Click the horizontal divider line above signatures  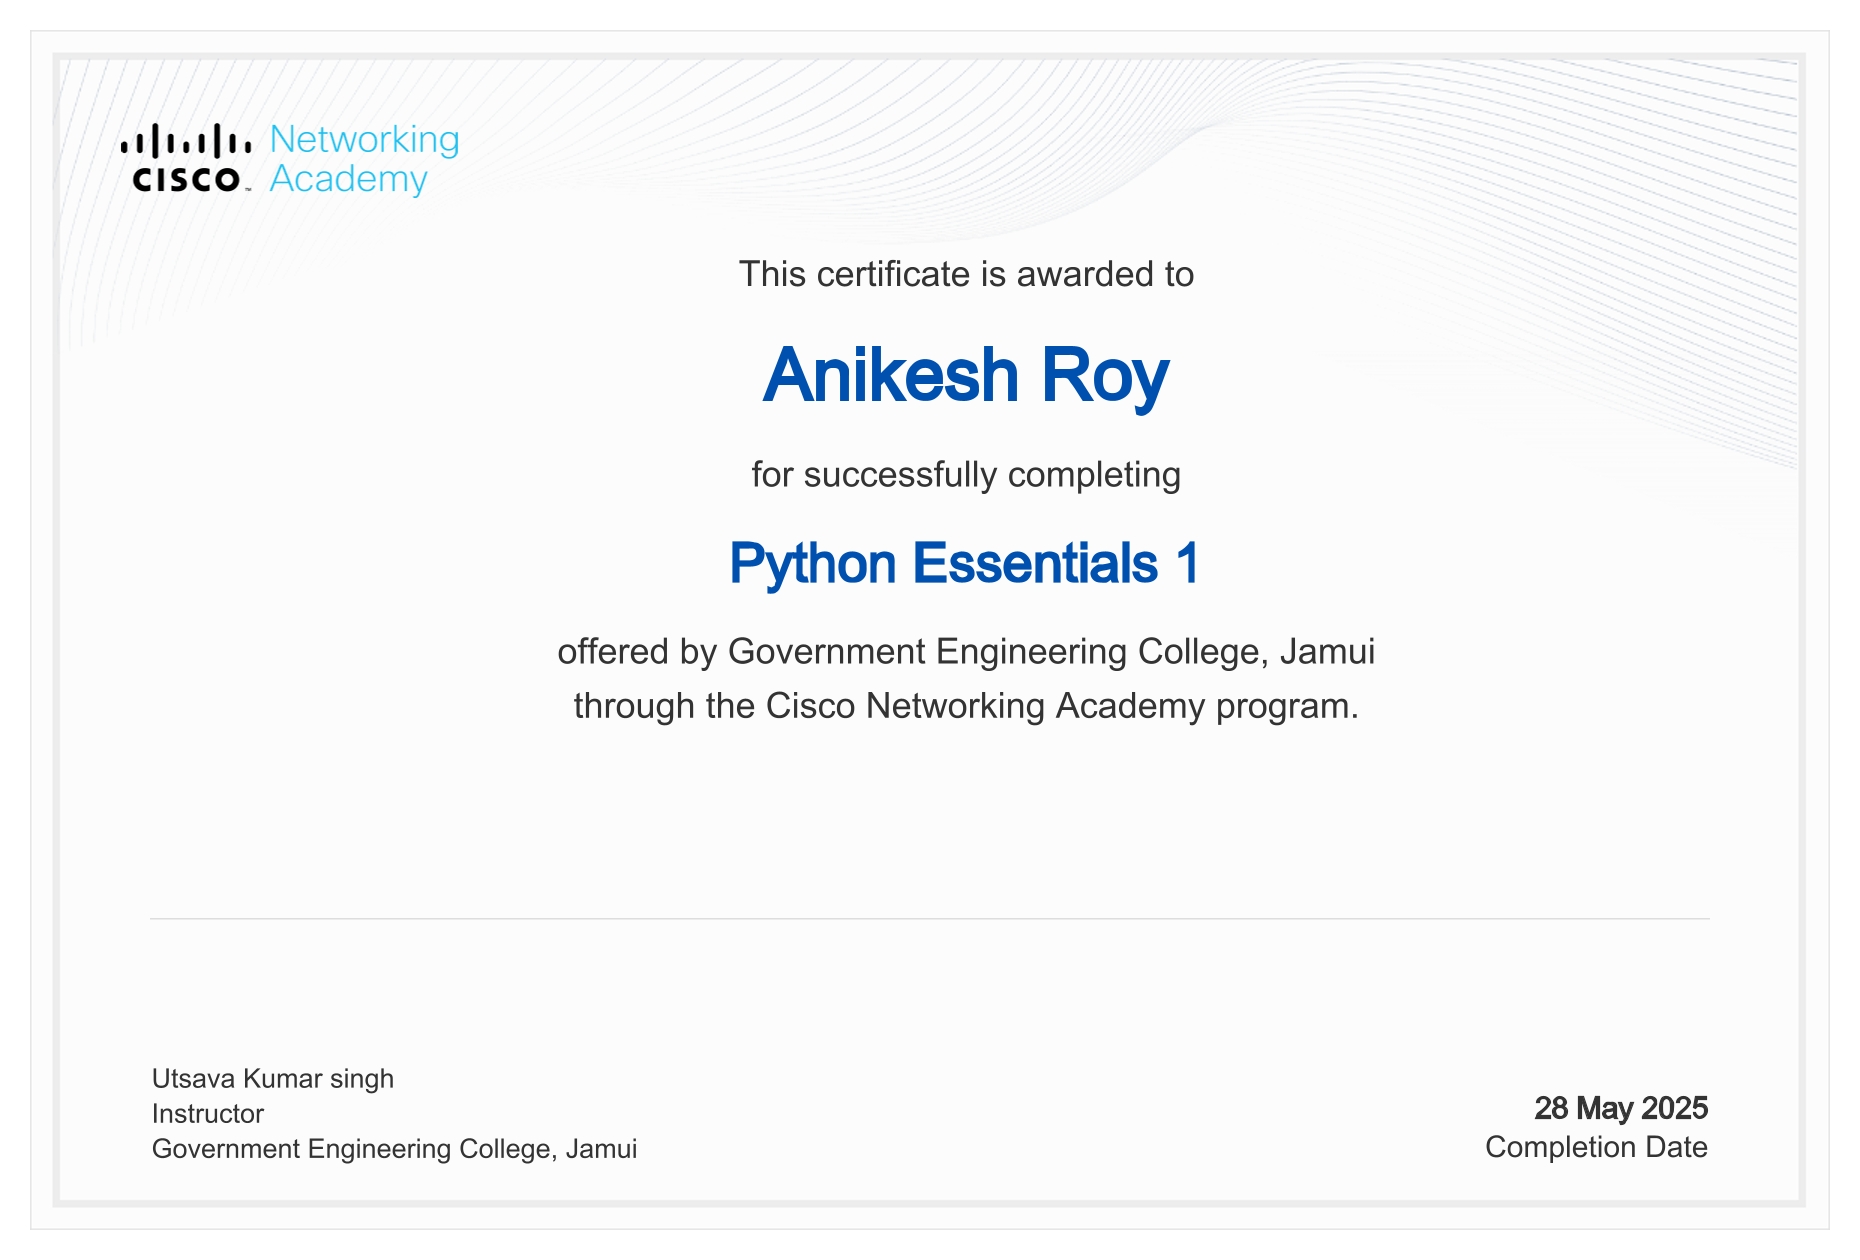pos(930,918)
